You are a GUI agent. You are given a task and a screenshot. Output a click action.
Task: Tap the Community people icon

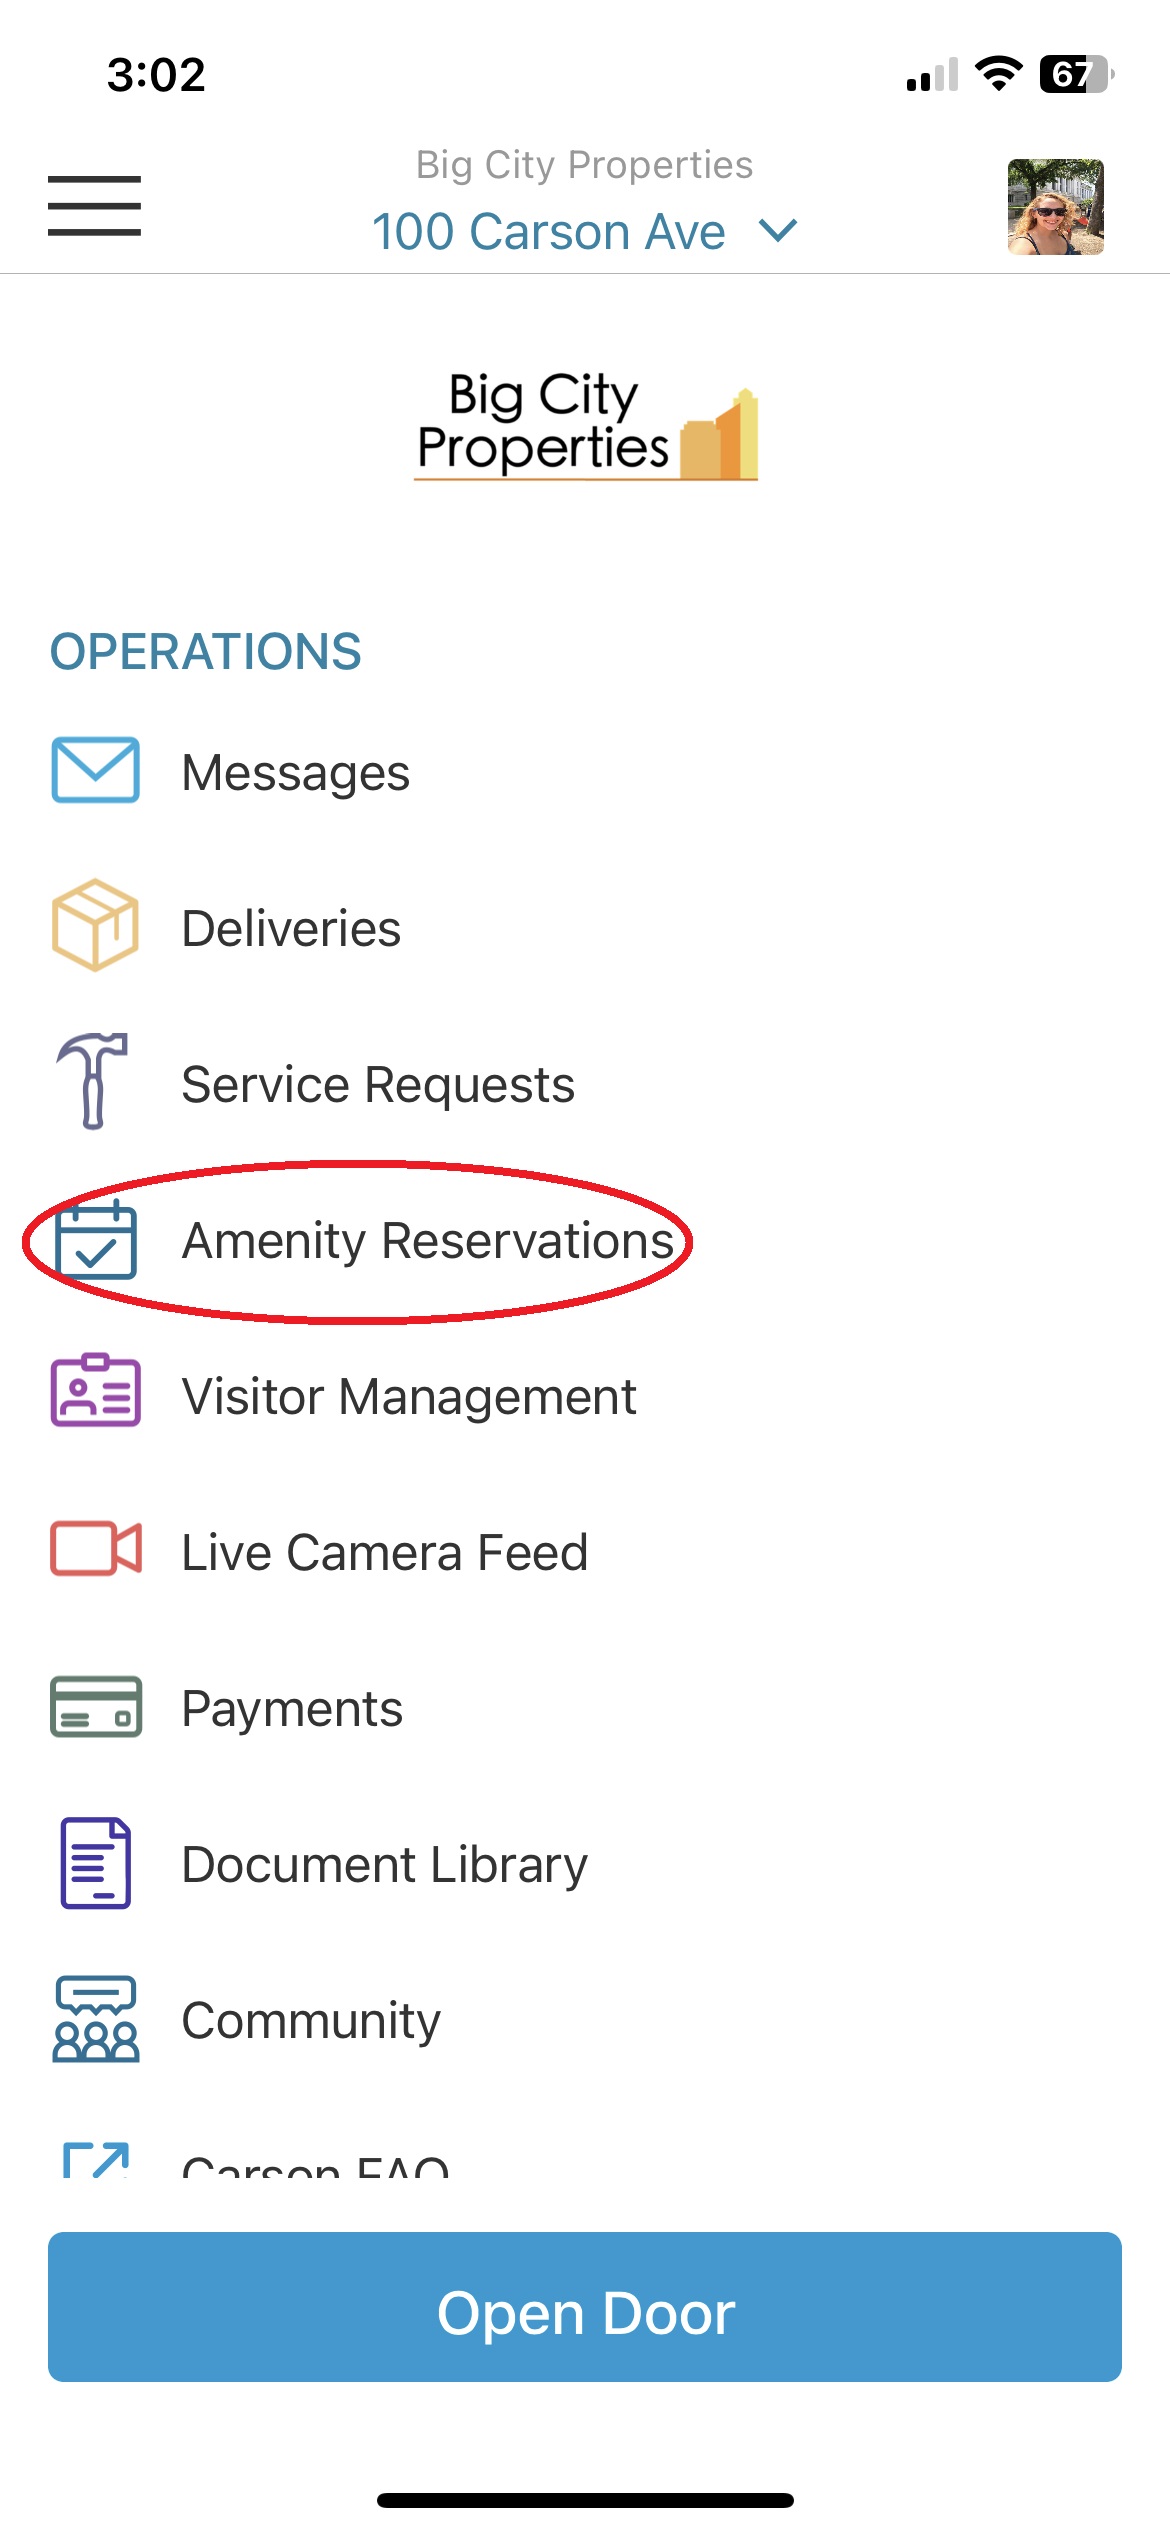[x=95, y=2019]
